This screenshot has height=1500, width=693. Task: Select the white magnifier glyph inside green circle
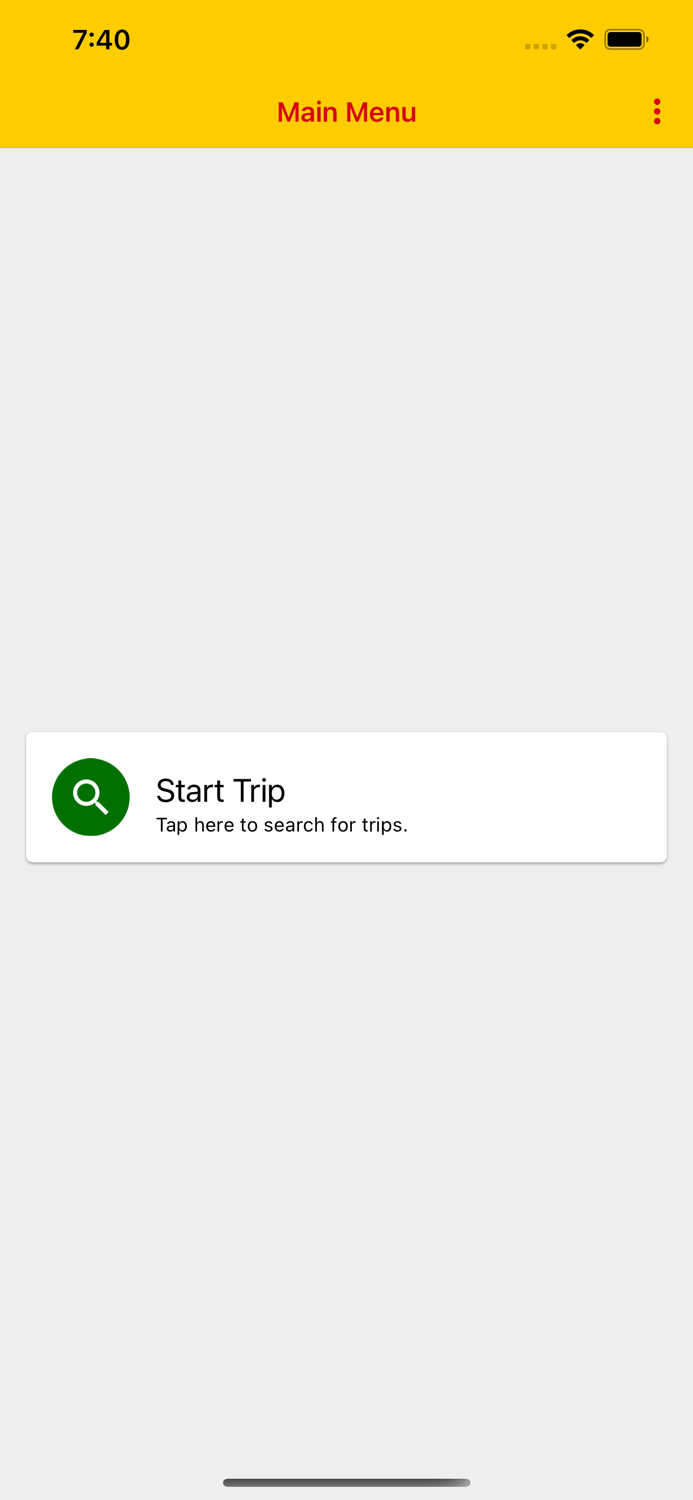[91, 797]
